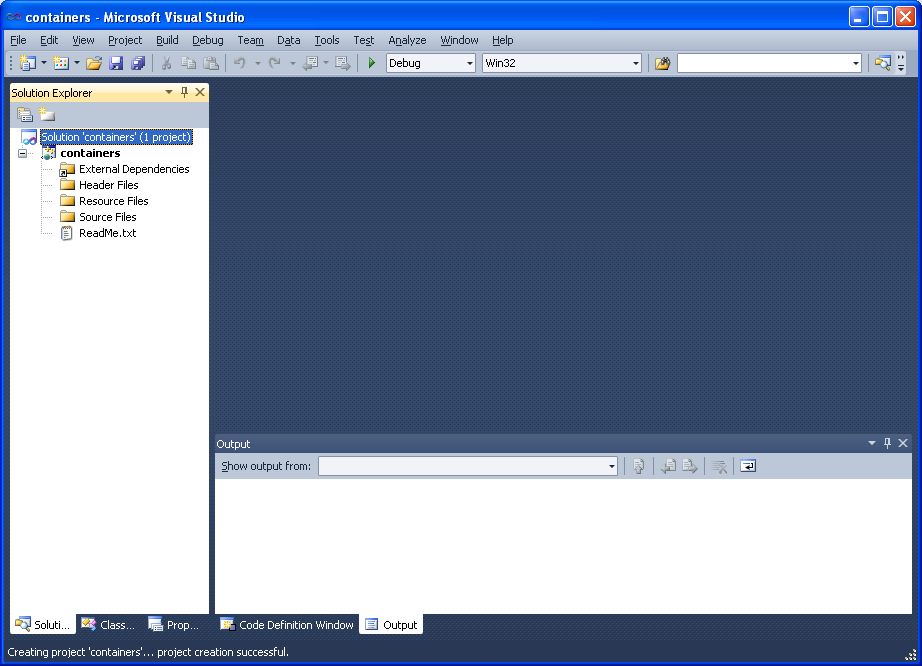Click the New Project toolbar icon
The height and width of the screenshot is (666, 922).
pyautogui.click(x=28, y=63)
